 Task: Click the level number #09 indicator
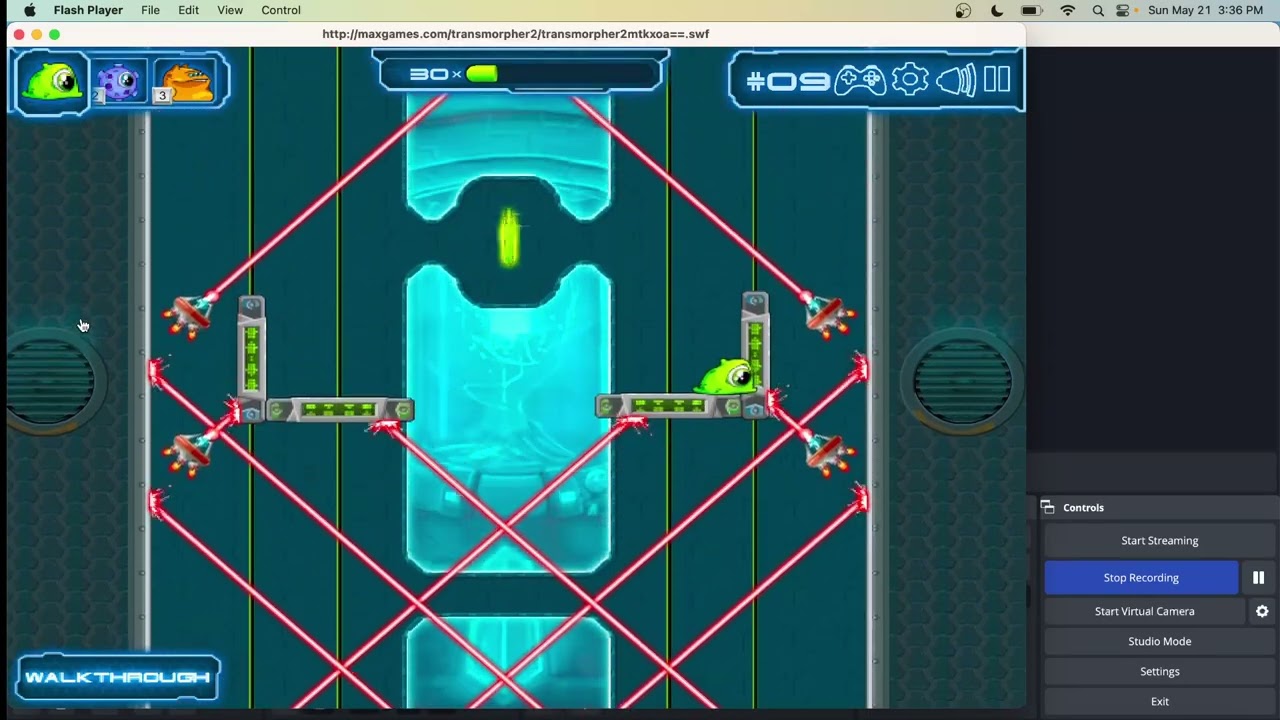[788, 81]
